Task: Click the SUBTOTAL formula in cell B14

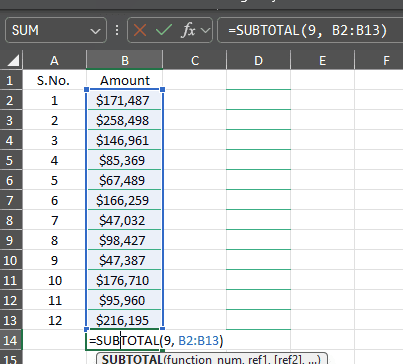Action: 156,340
